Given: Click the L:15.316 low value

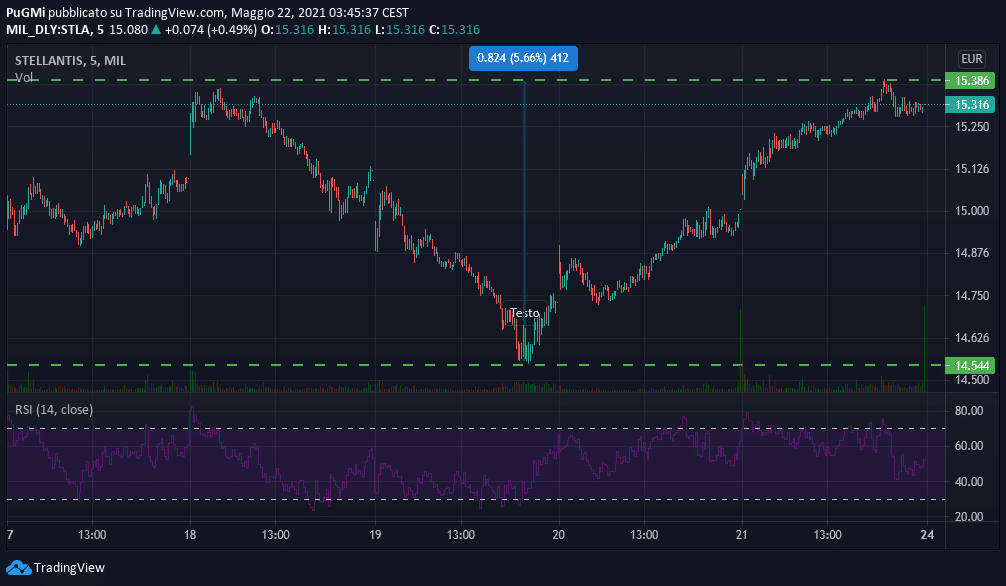Looking at the screenshot, I should tap(400, 30).
